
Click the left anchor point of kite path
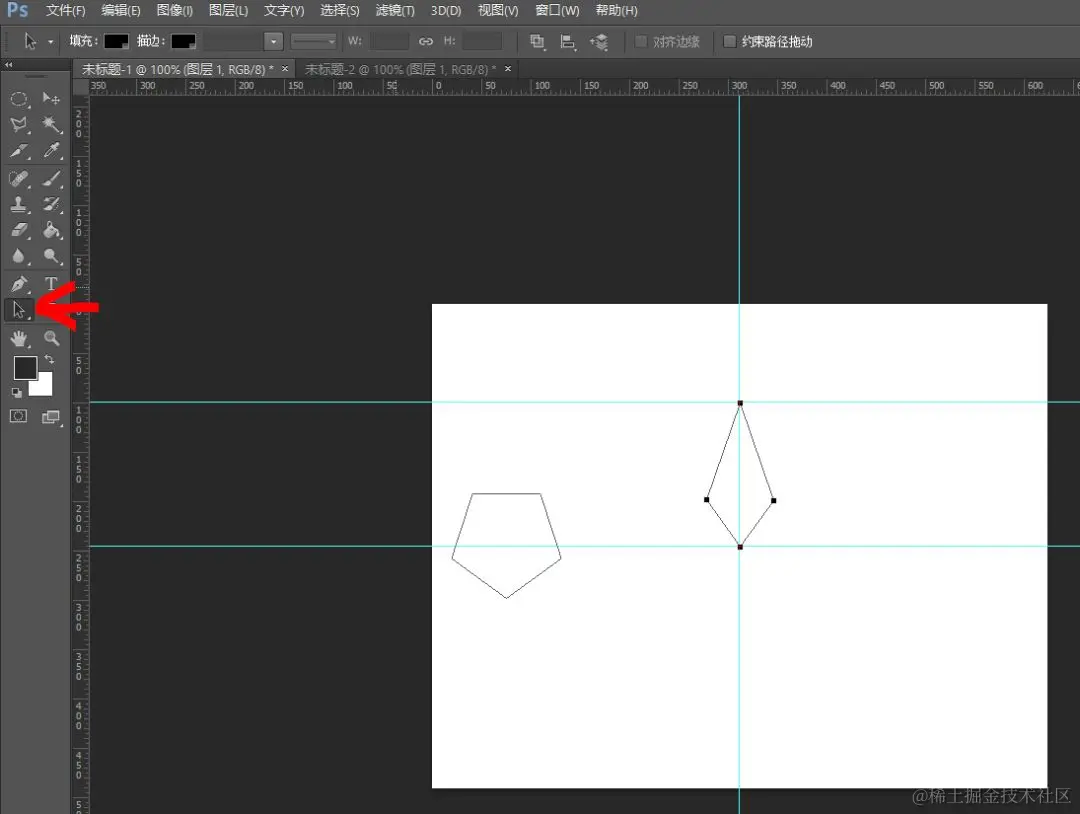tap(707, 499)
